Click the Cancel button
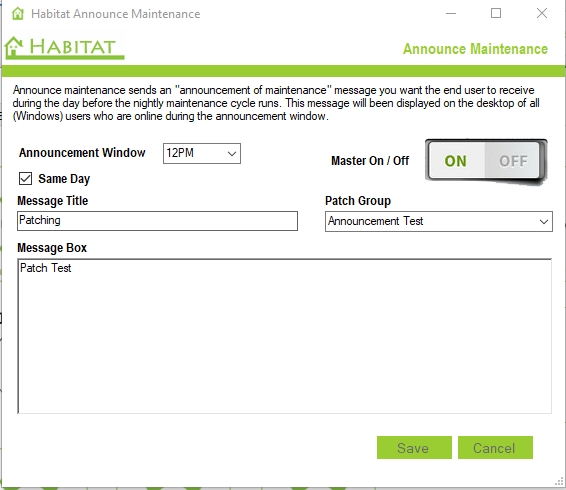 coord(495,448)
